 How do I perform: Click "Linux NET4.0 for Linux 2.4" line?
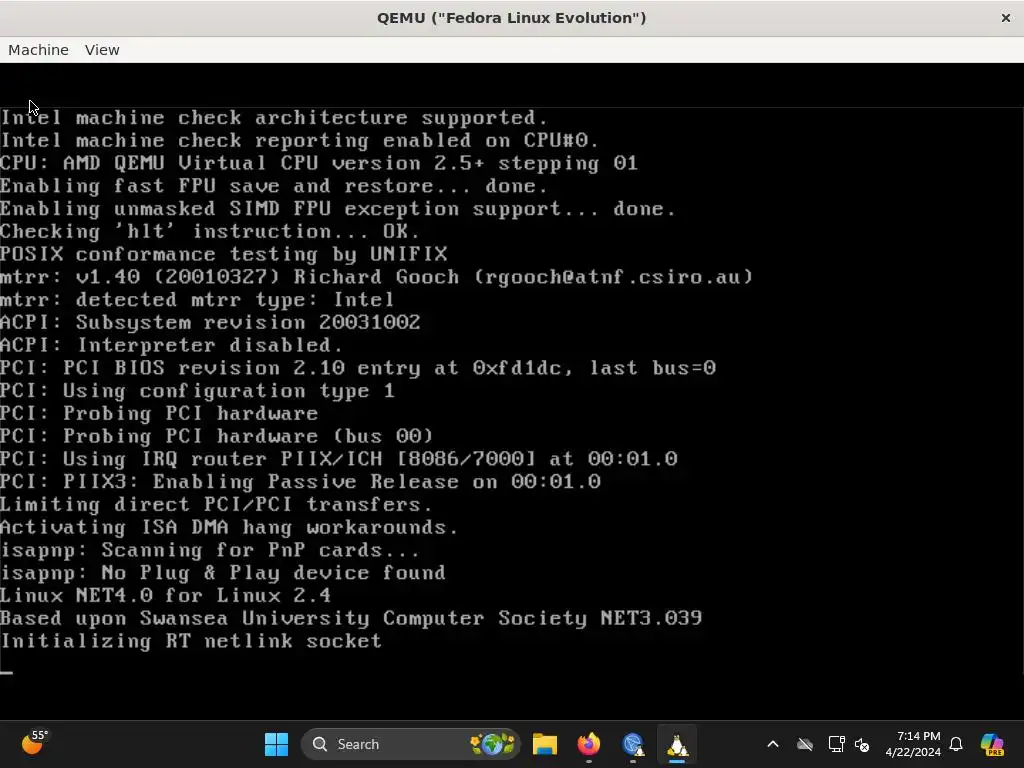165,596
